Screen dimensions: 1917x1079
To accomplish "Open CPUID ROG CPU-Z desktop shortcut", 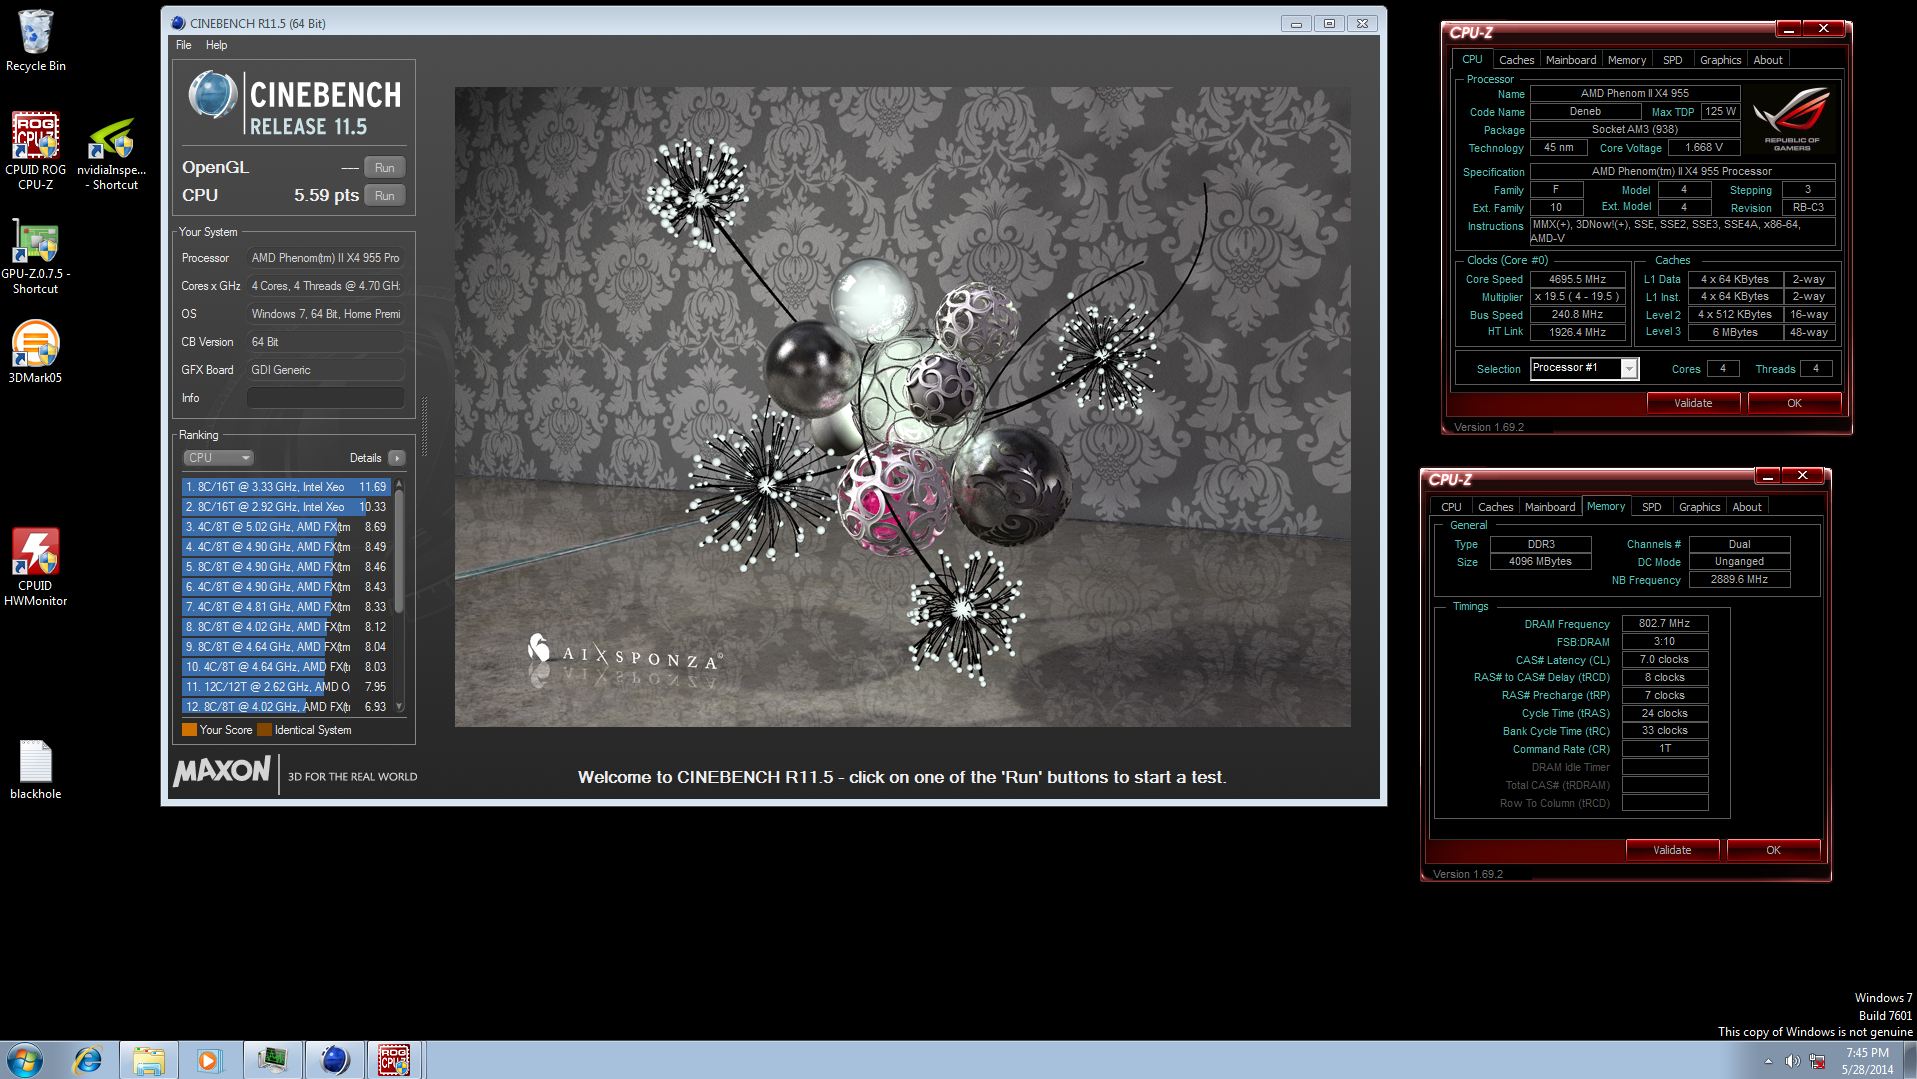I will coord(35,150).
